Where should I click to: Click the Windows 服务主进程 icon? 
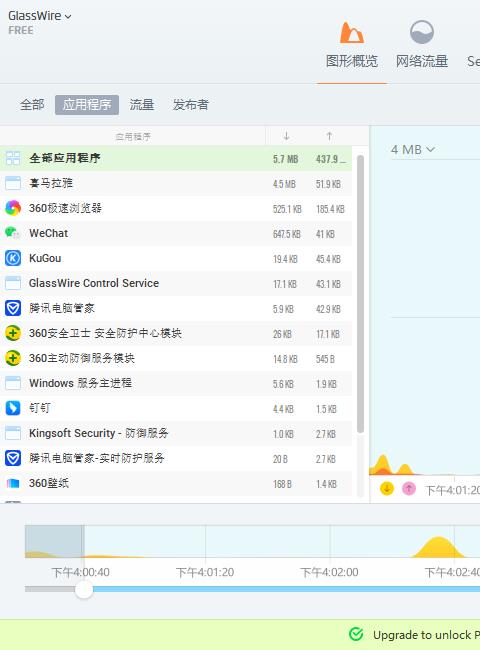pyautogui.click(x=13, y=383)
